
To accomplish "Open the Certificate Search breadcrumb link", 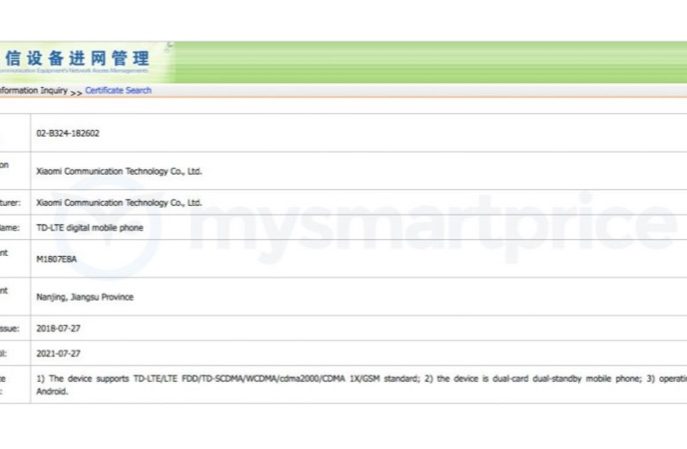I will [x=118, y=91].
